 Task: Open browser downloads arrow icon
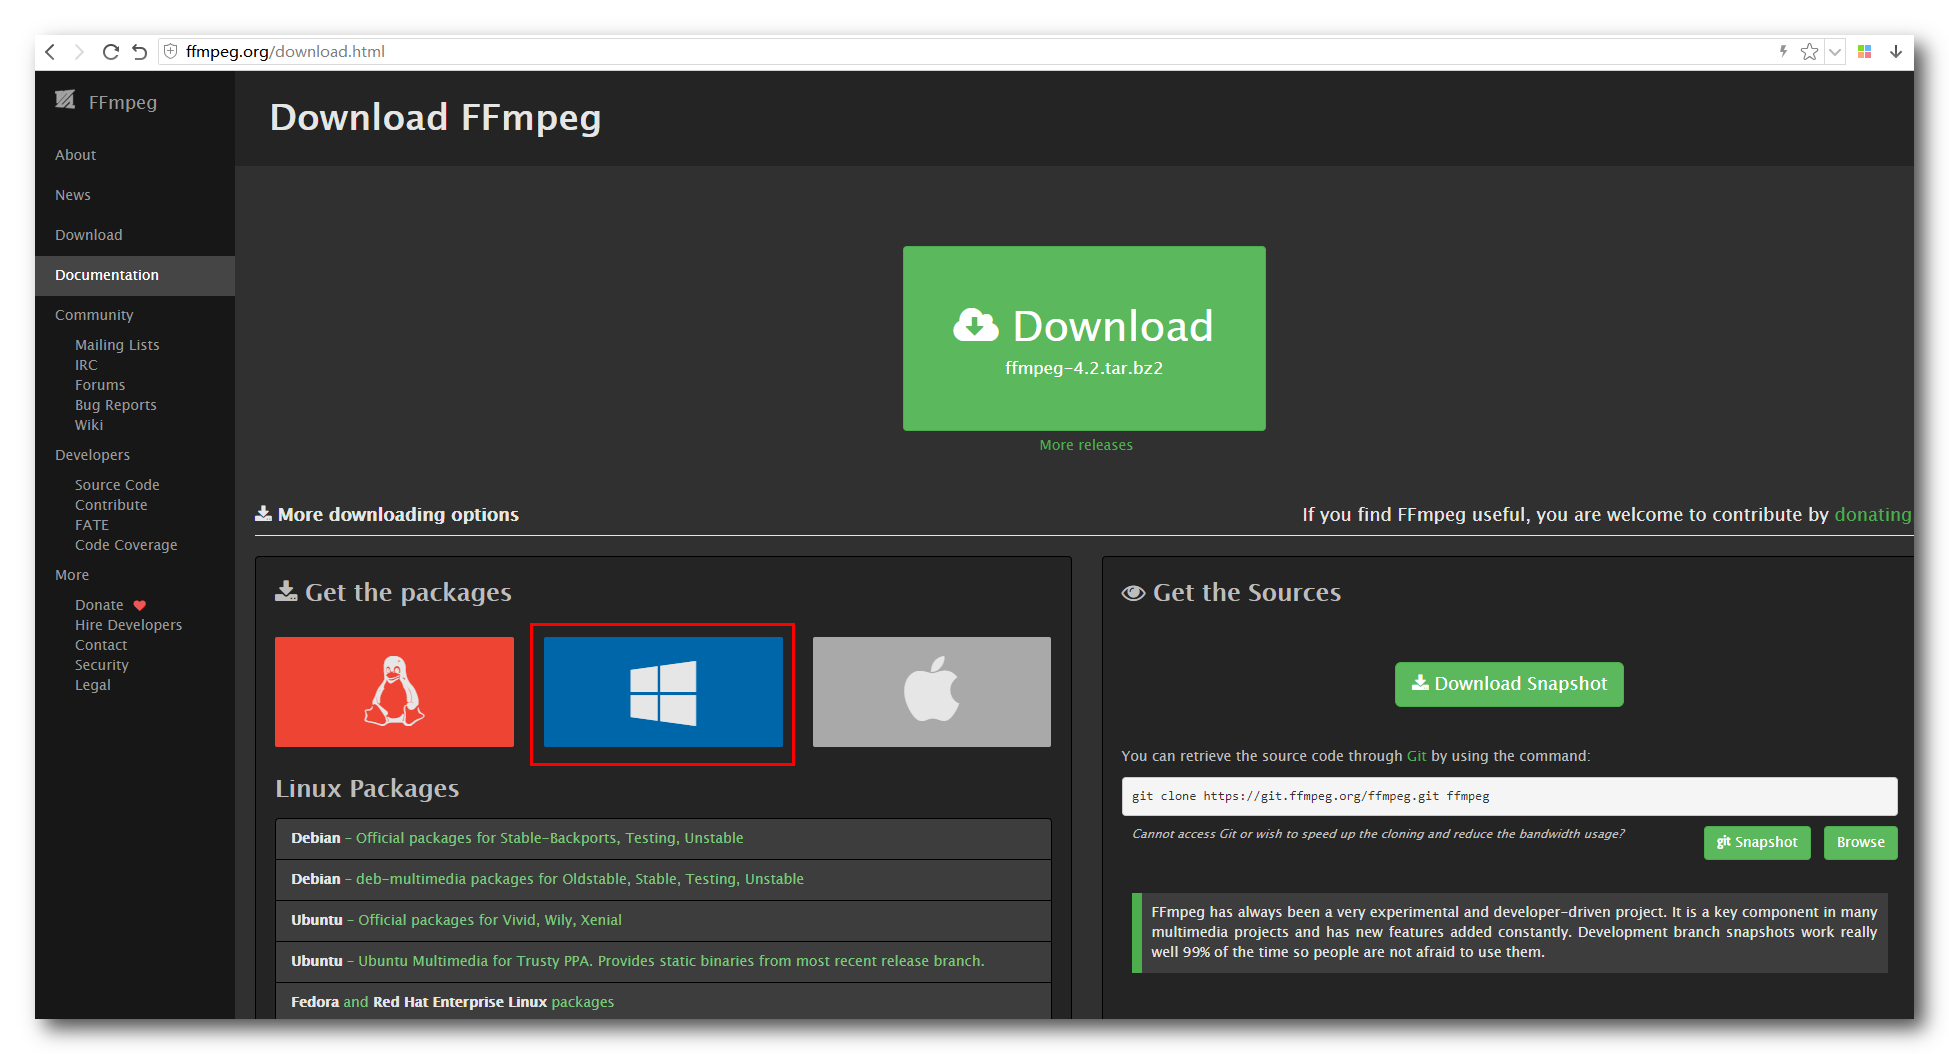1896,52
